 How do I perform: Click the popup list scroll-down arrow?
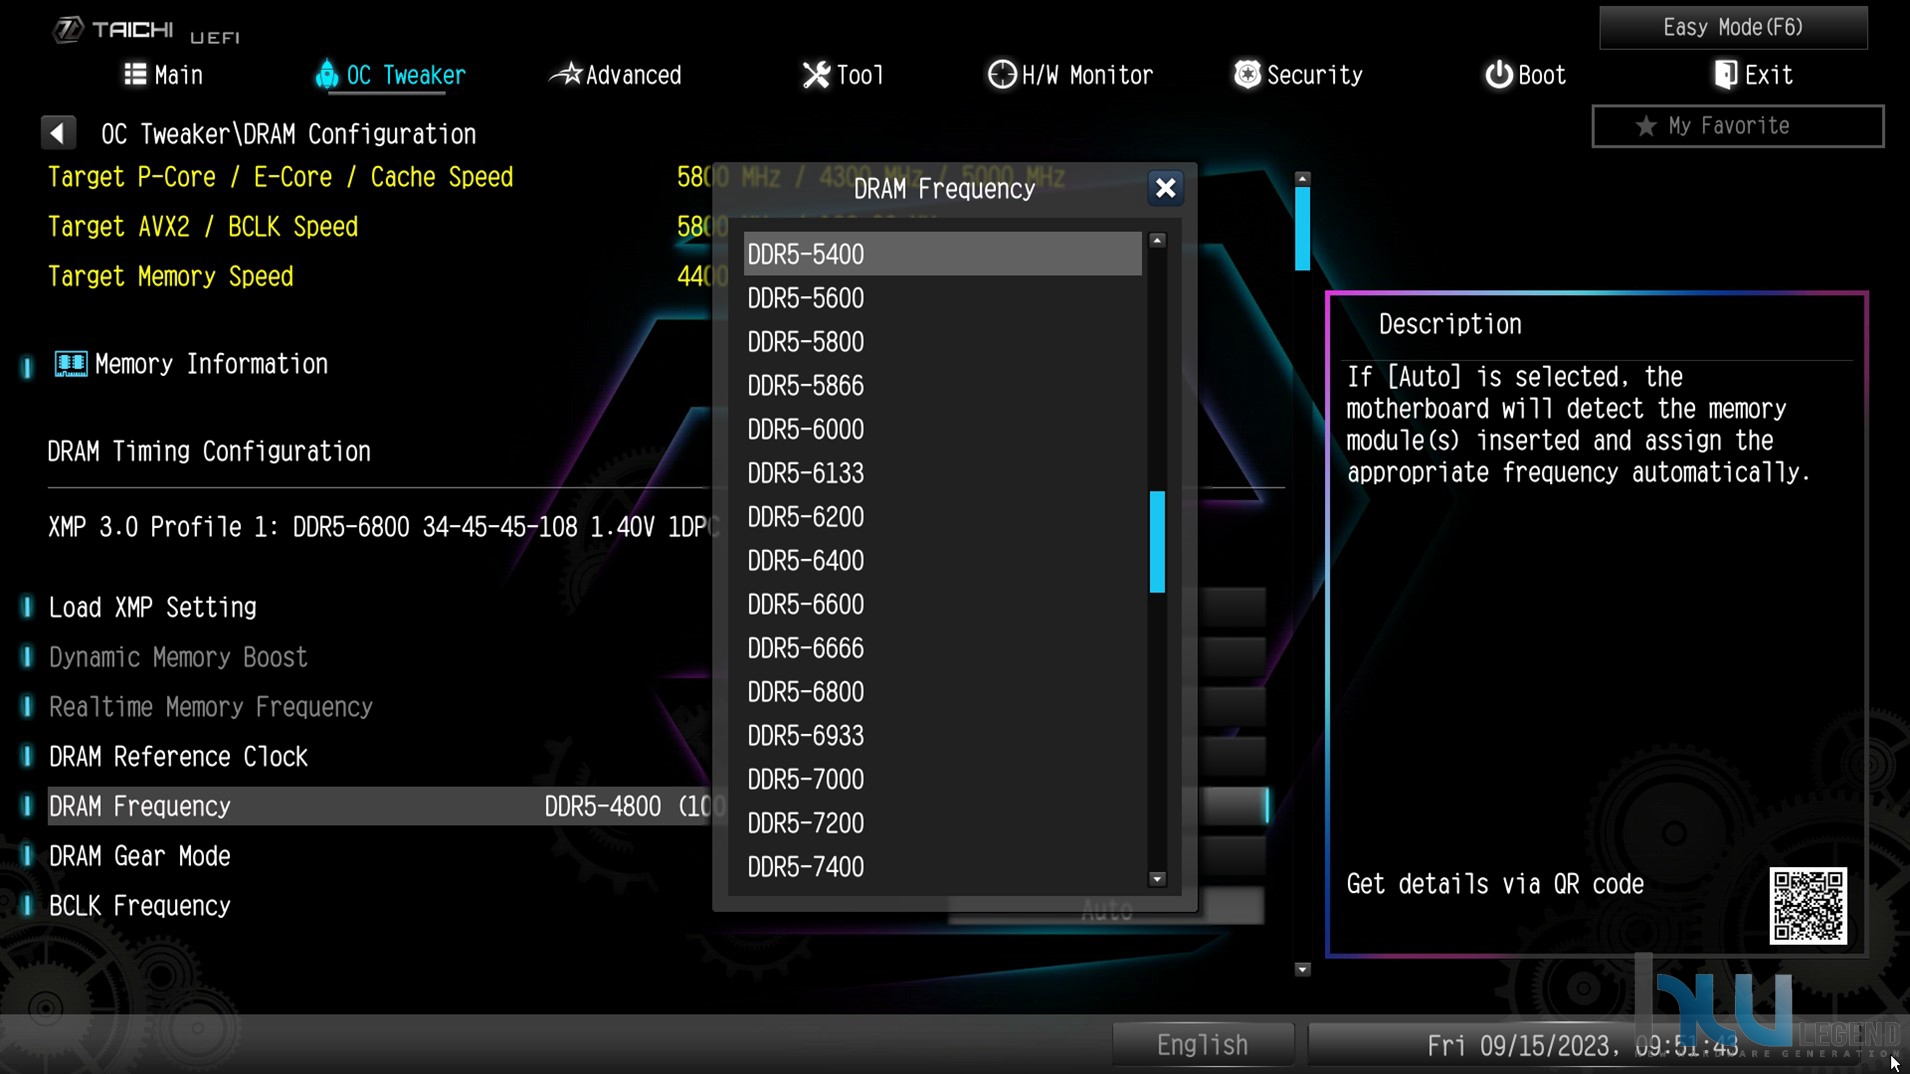pos(1157,879)
